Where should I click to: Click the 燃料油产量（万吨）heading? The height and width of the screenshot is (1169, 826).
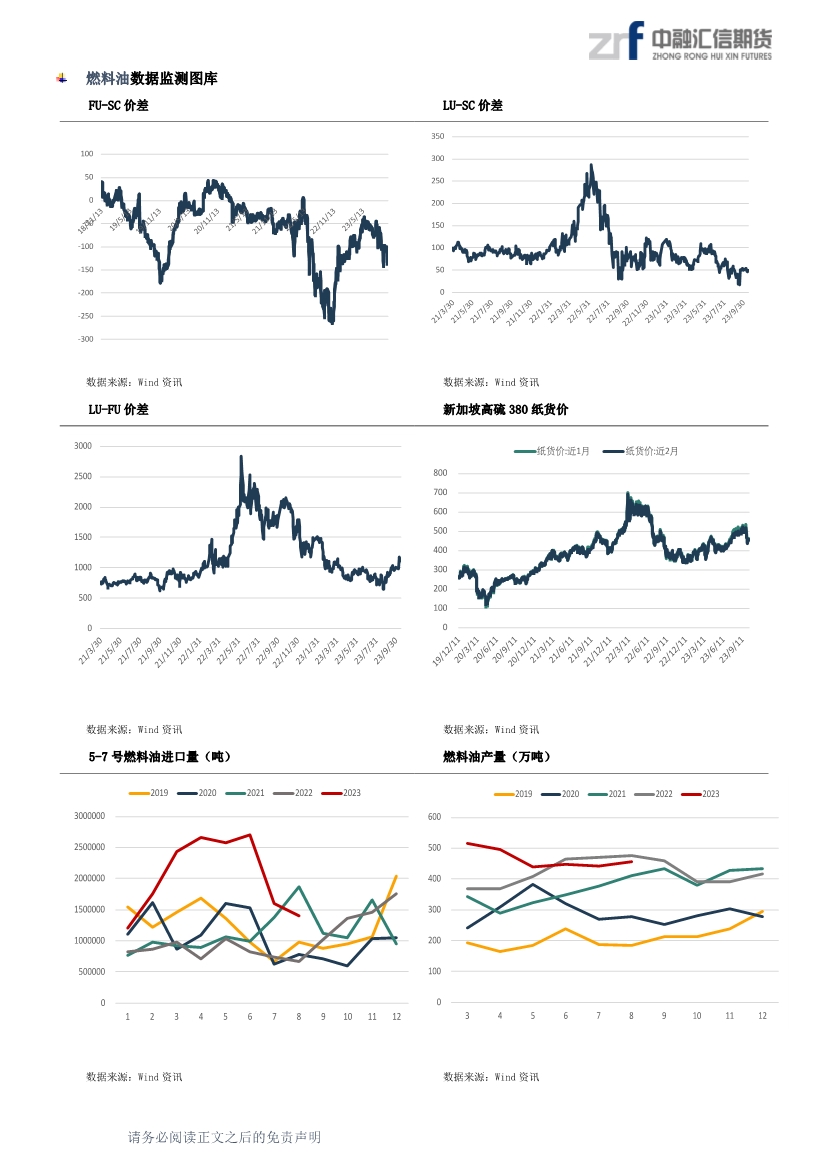pos(498,757)
